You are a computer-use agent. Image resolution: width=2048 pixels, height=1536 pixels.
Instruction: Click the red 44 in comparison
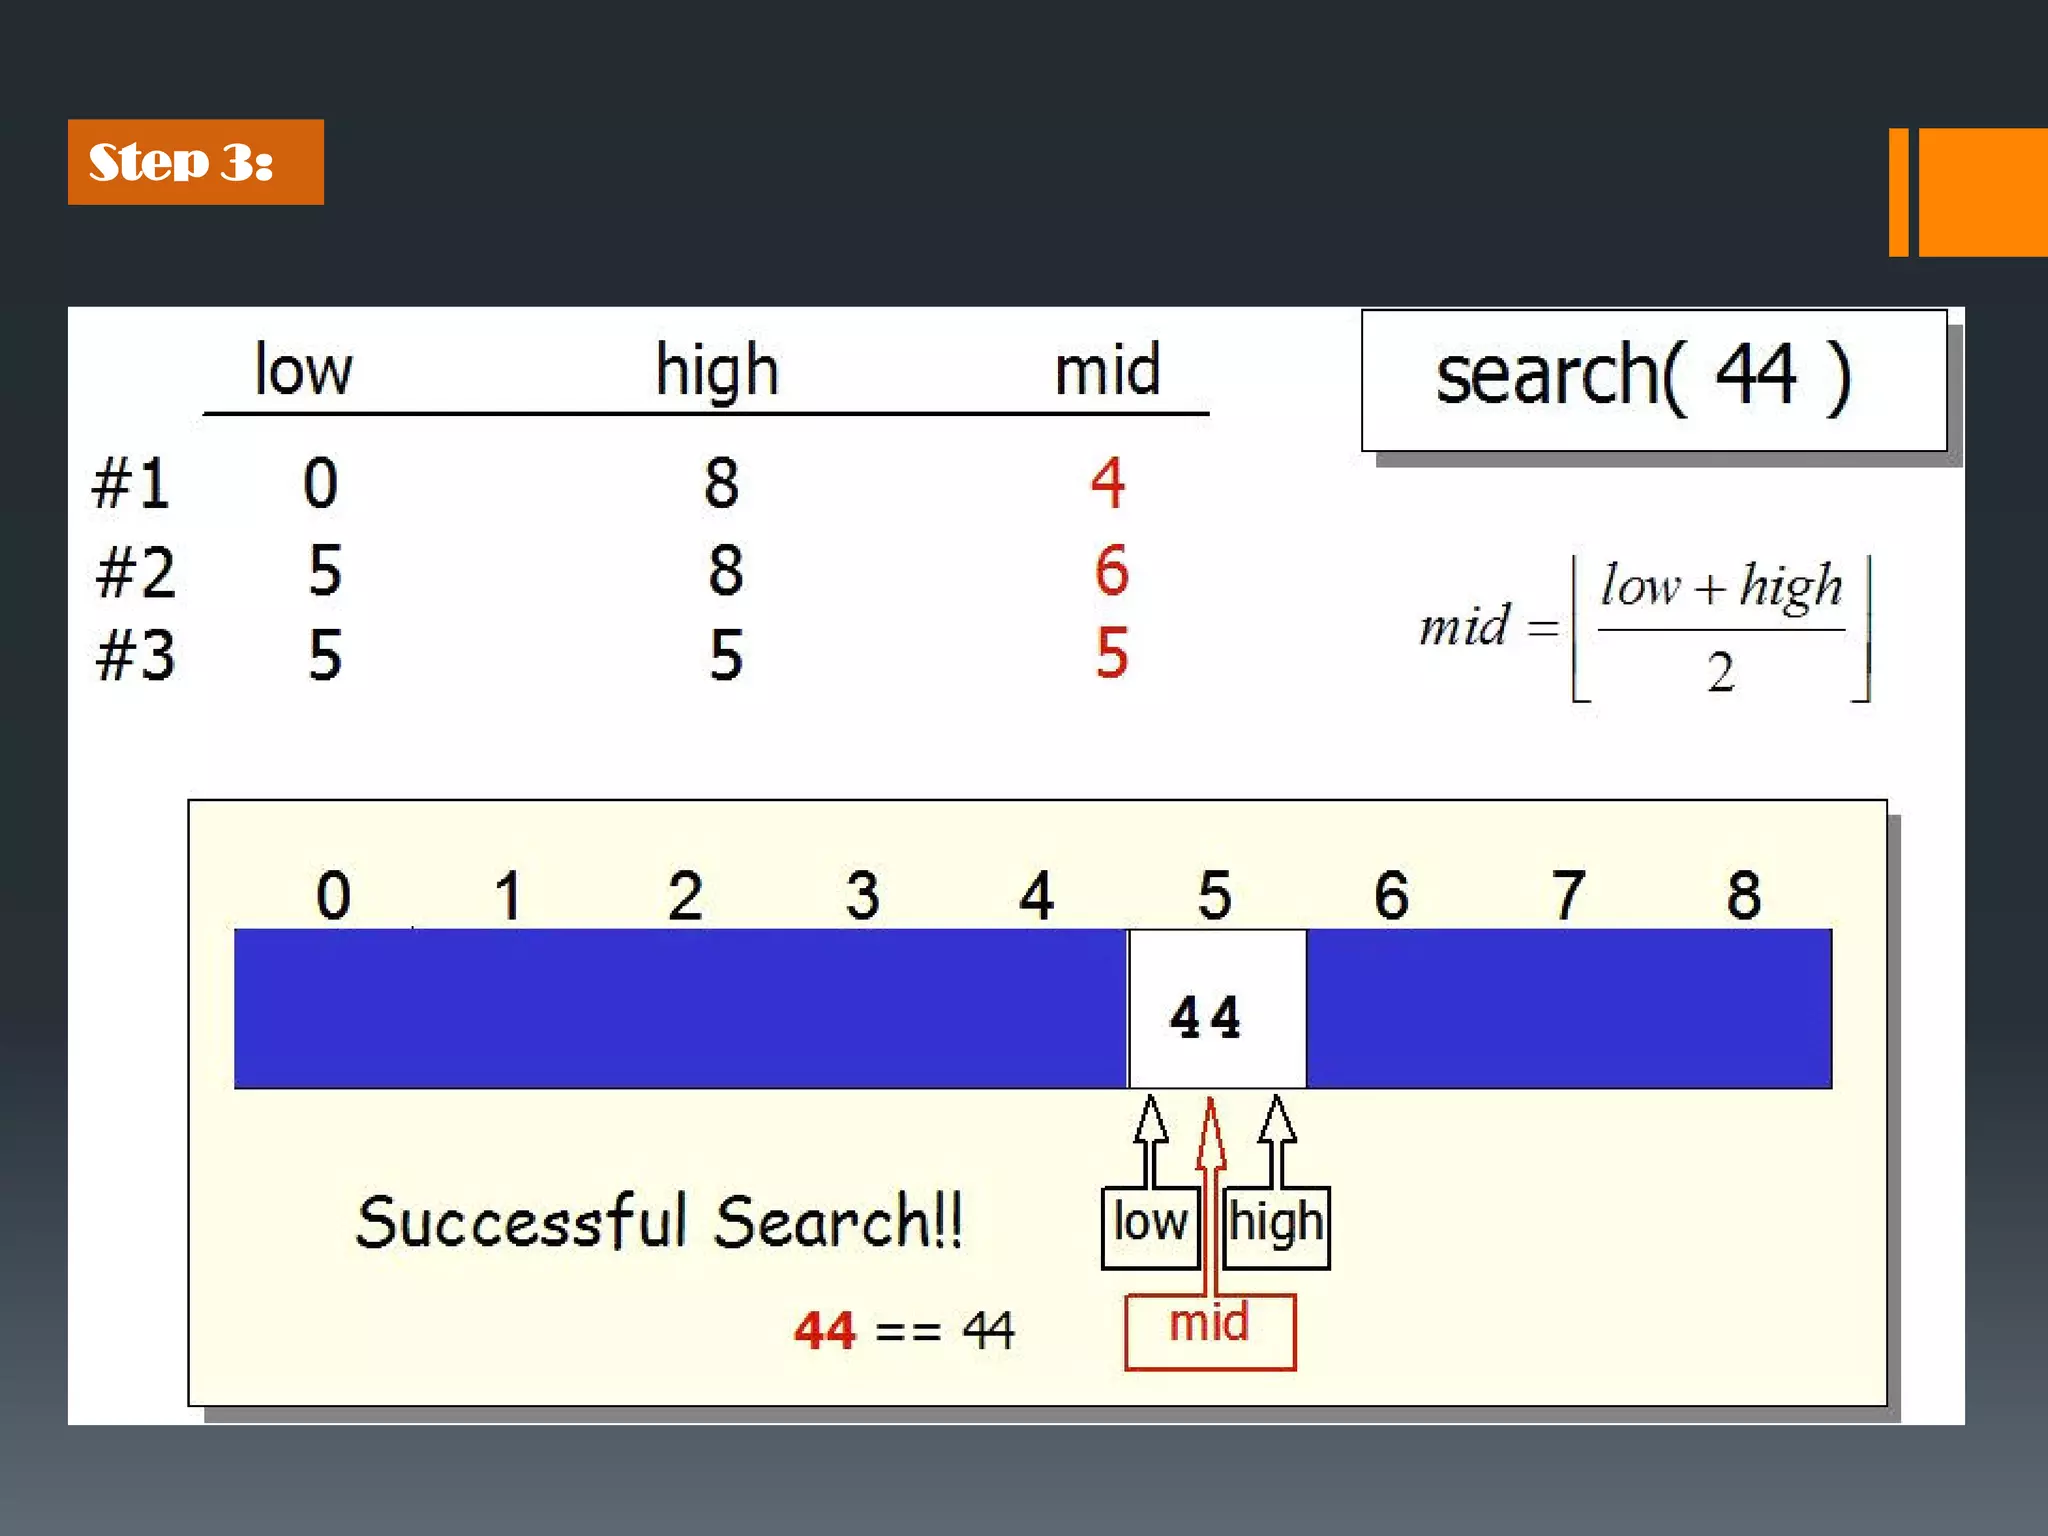(x=824, y=1331)
